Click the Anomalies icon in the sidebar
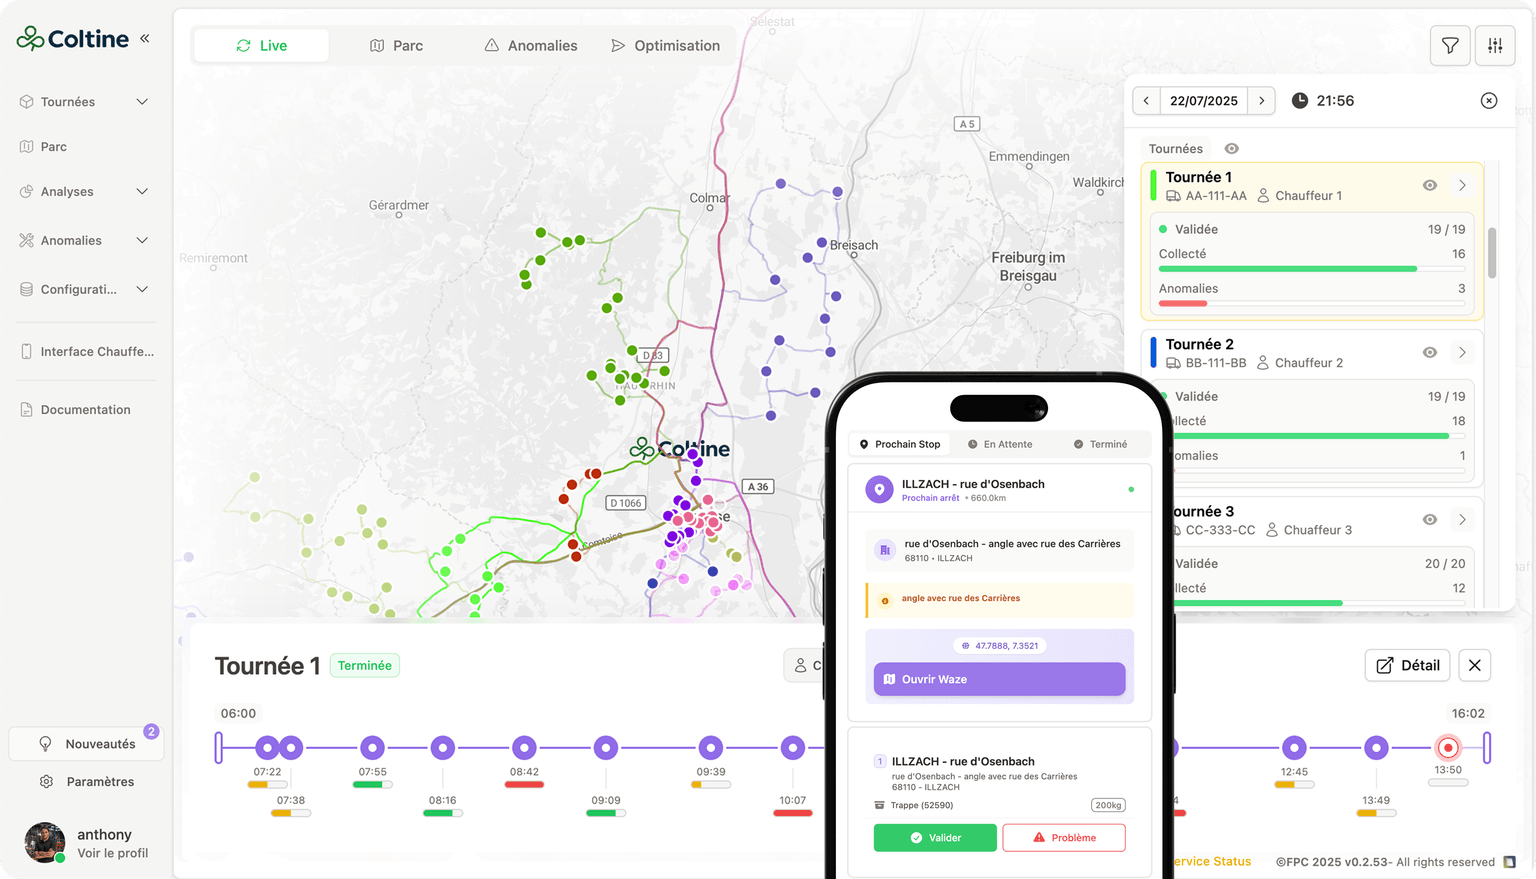 coord(28,240)
